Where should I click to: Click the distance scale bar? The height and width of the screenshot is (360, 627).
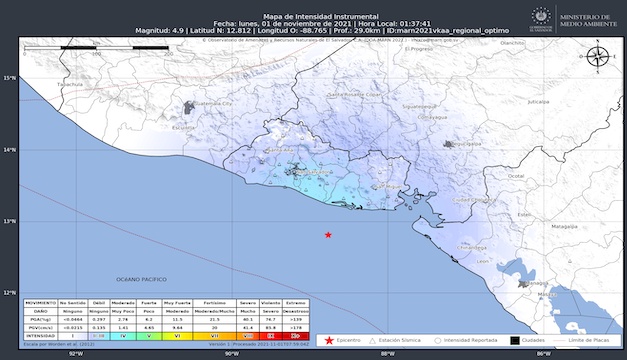[96, 48]
